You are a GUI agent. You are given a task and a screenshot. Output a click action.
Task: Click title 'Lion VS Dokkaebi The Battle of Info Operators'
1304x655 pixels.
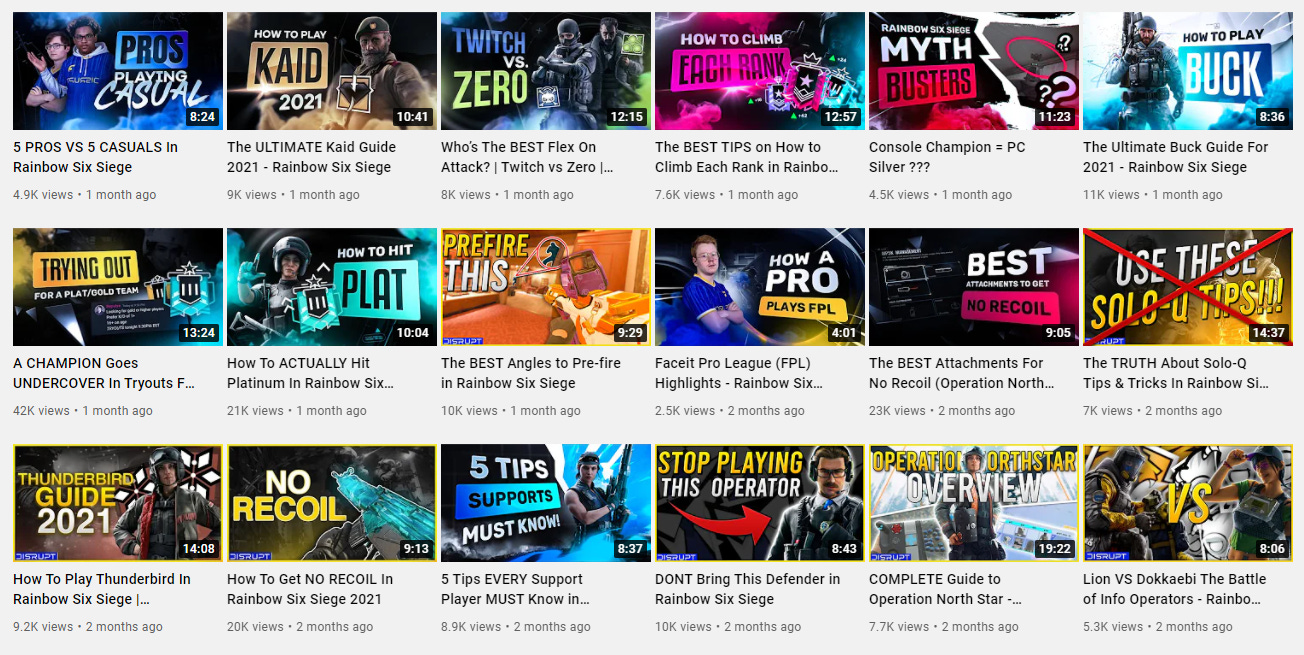[1175, 589]
